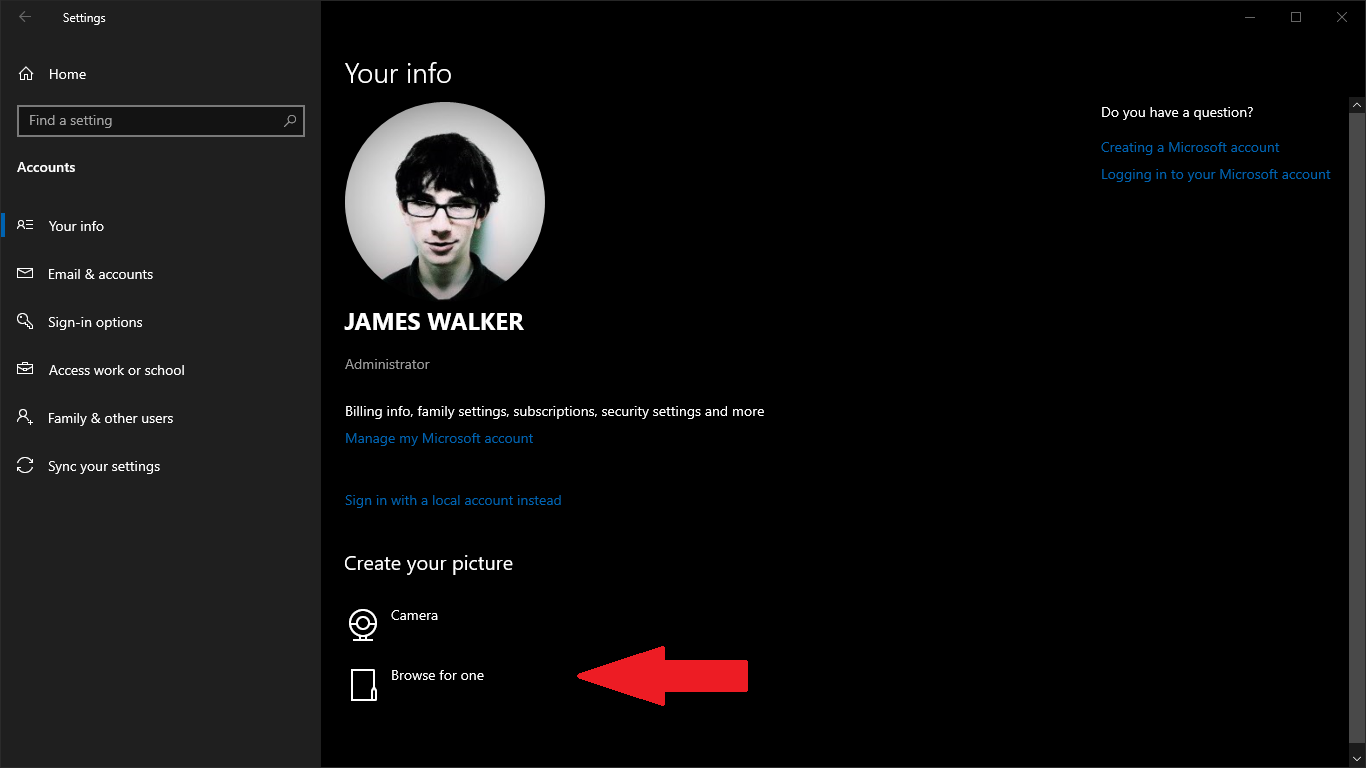Click Sign in with a local account instead
Image resolution: width=1366 pixels, height=768 pixels.
coord(453,500)
